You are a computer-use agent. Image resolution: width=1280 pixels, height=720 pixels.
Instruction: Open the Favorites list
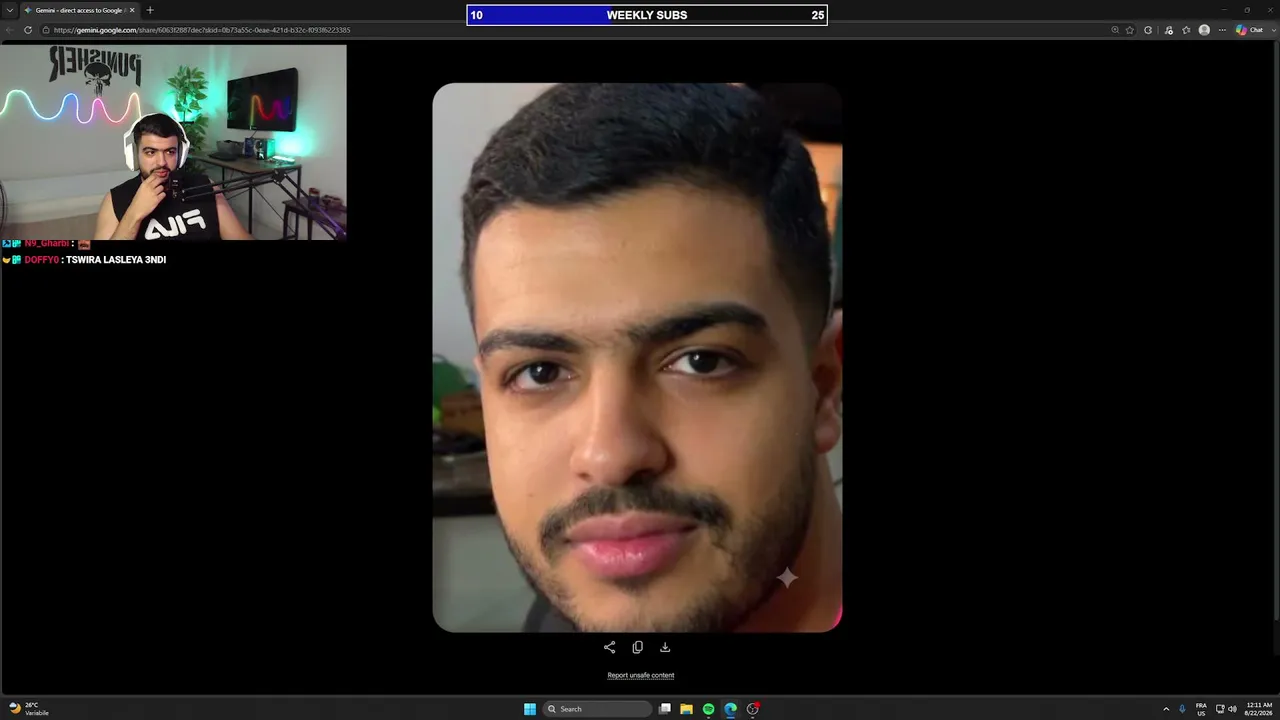(1186, 30)
